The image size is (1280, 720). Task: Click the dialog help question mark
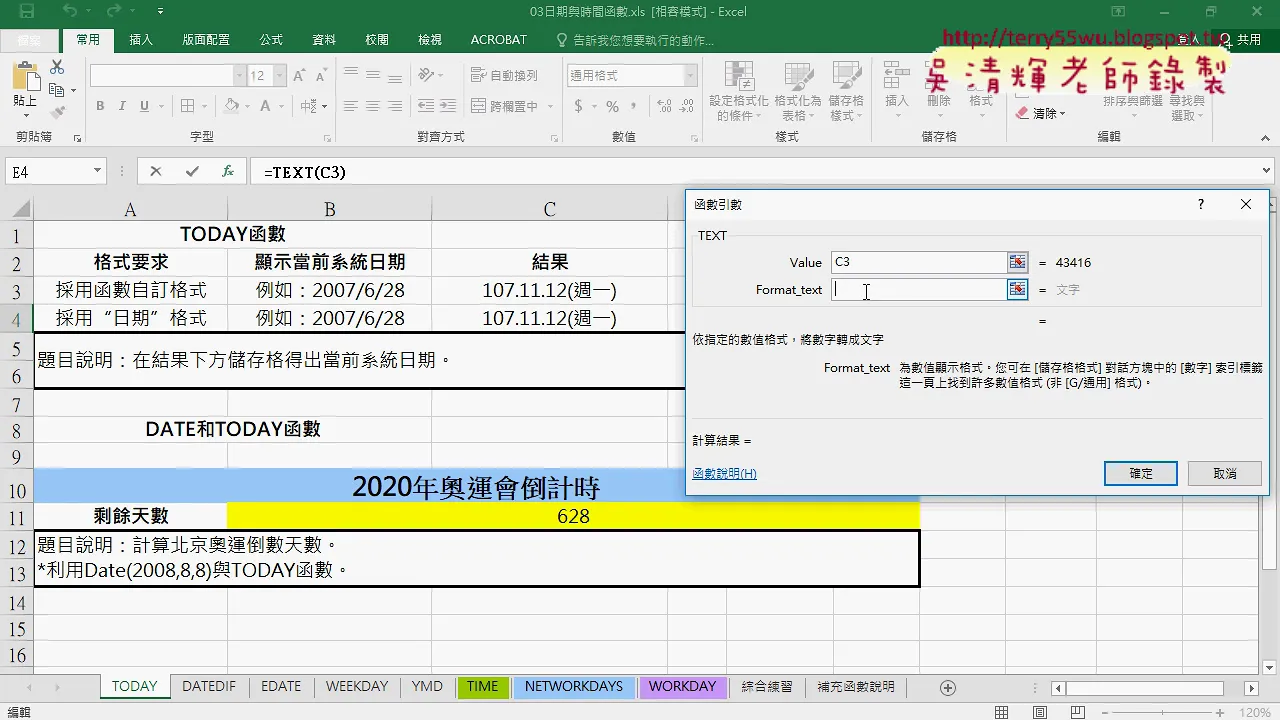(x=1201, y=204)
